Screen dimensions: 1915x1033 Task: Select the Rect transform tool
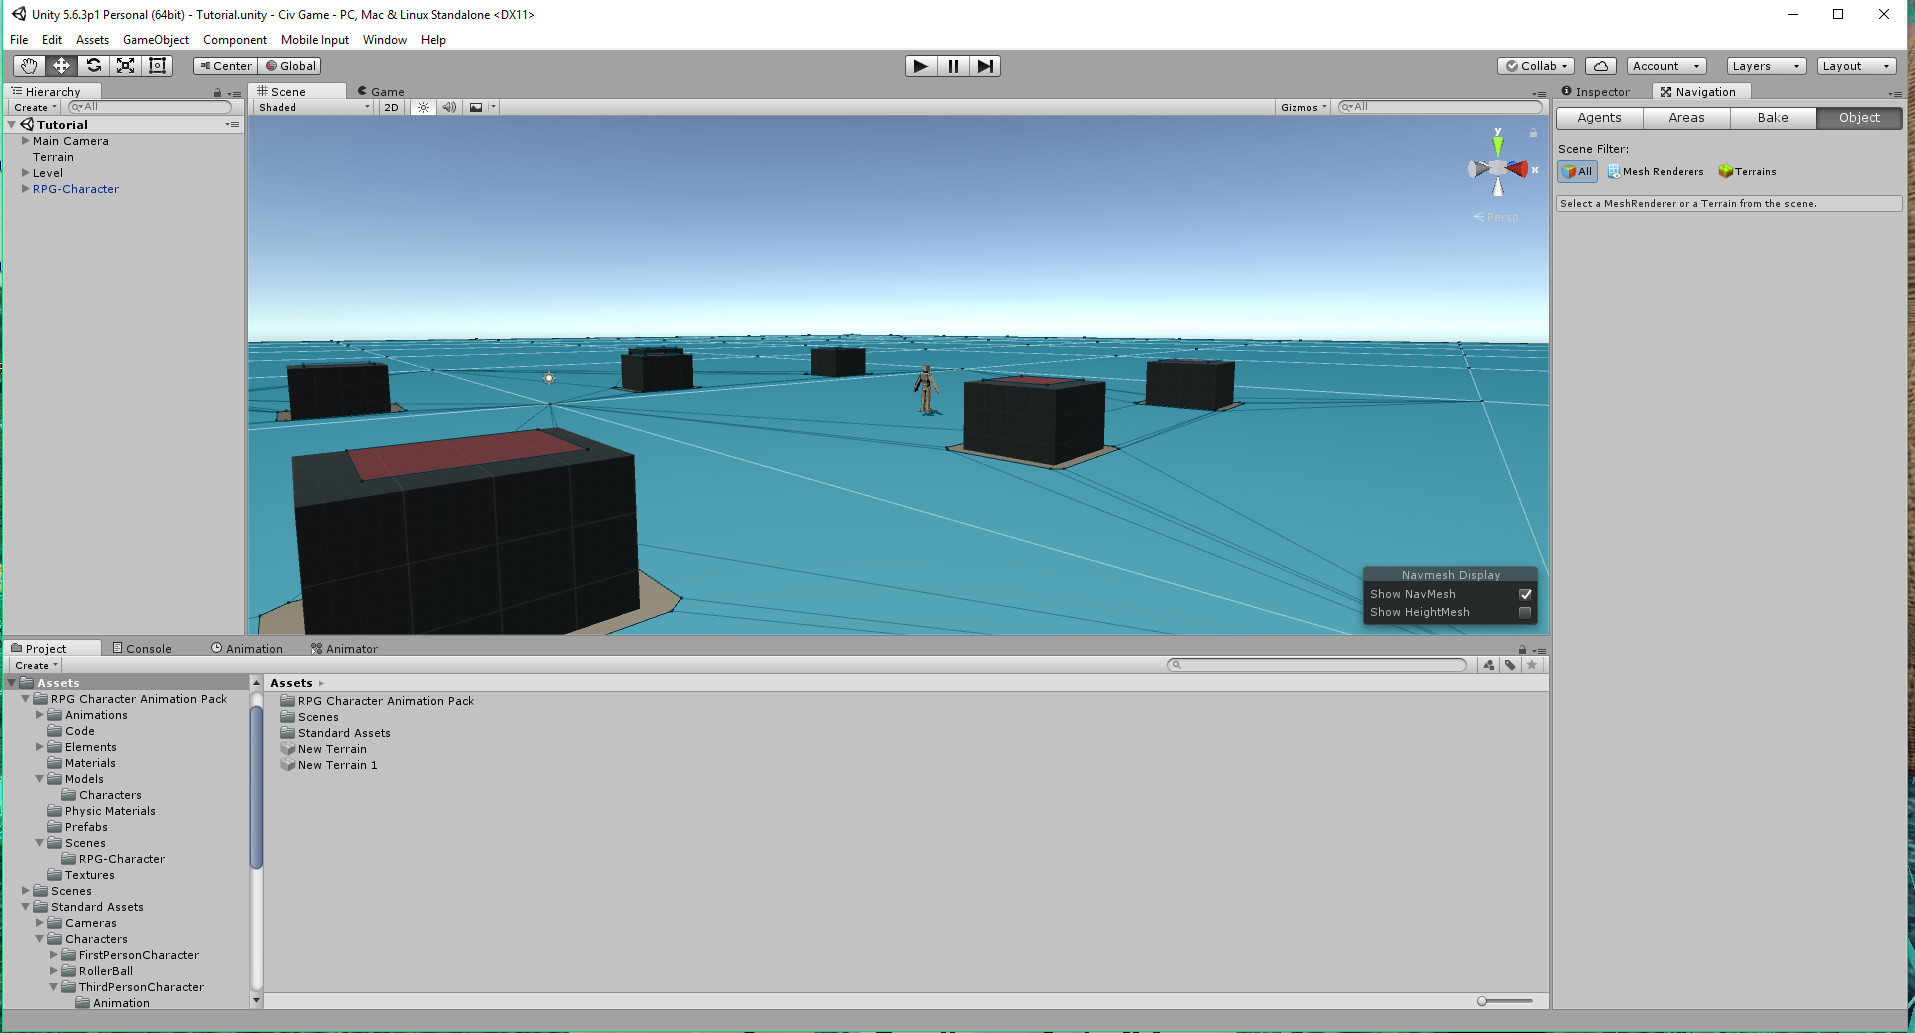coord(157,65)
